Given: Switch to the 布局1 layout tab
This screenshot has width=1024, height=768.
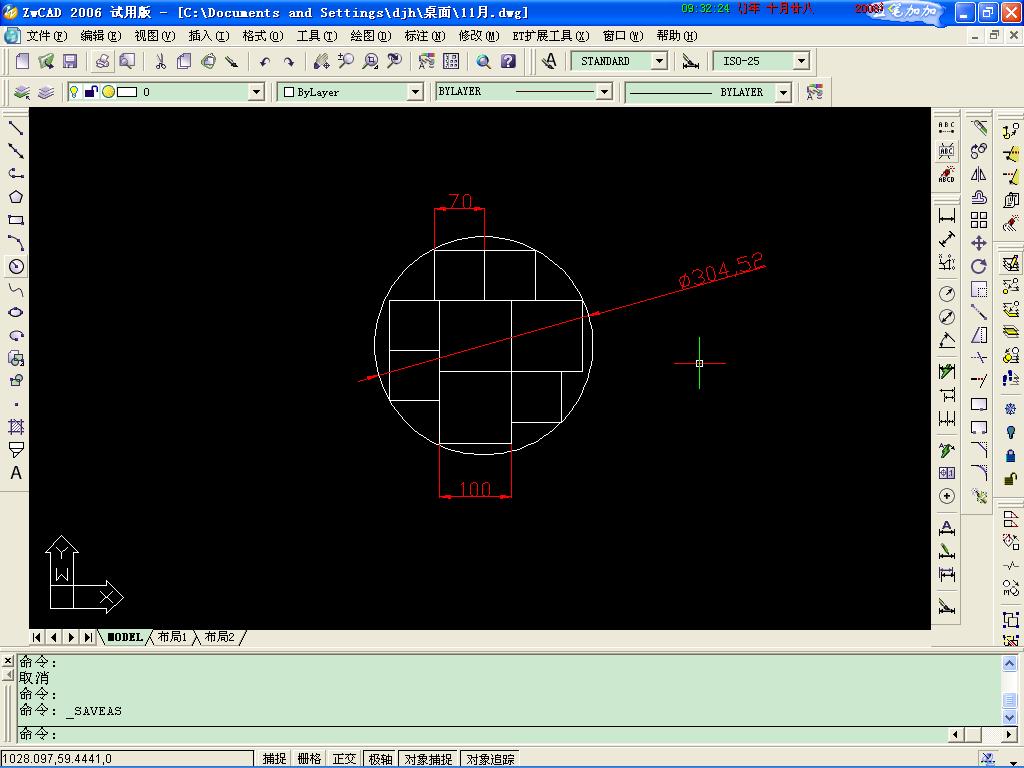Looking at the screenshot, I should point(172,637).
